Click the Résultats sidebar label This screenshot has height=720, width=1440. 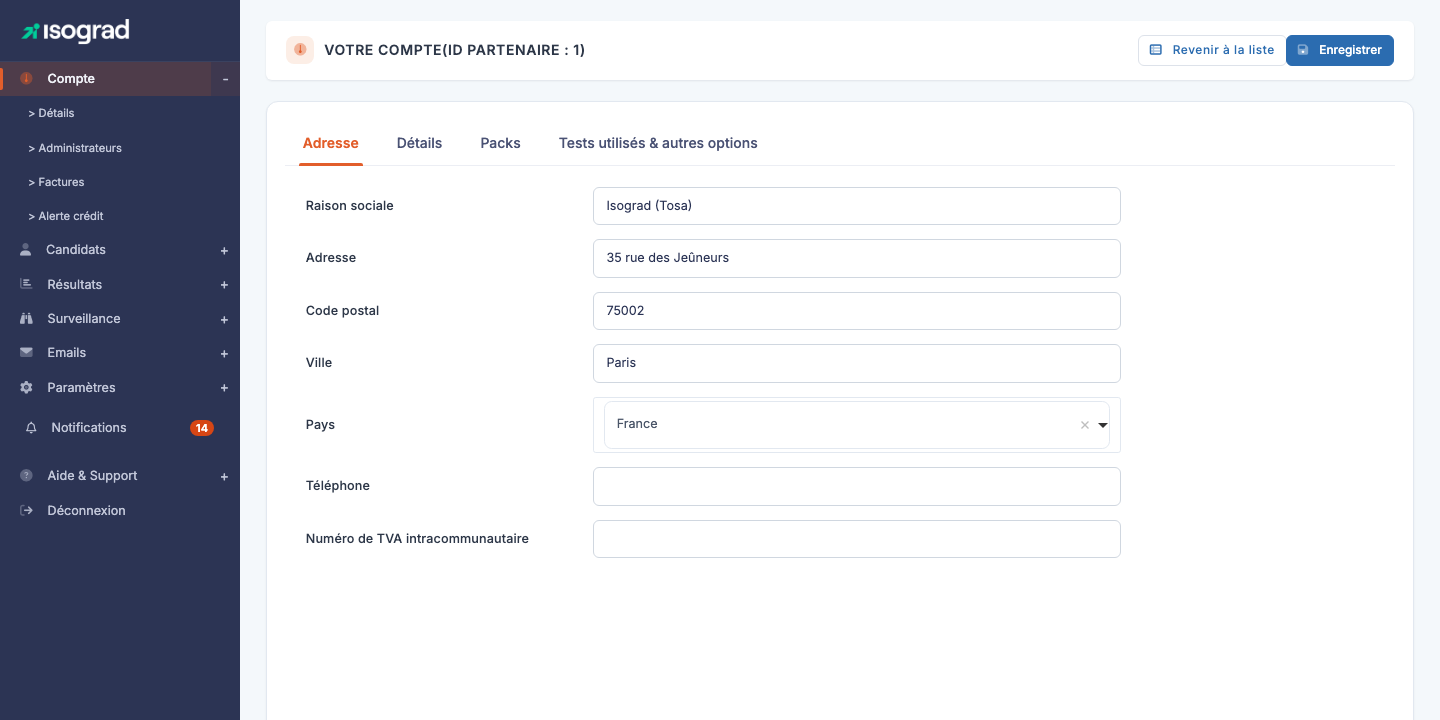coord(75,285)
